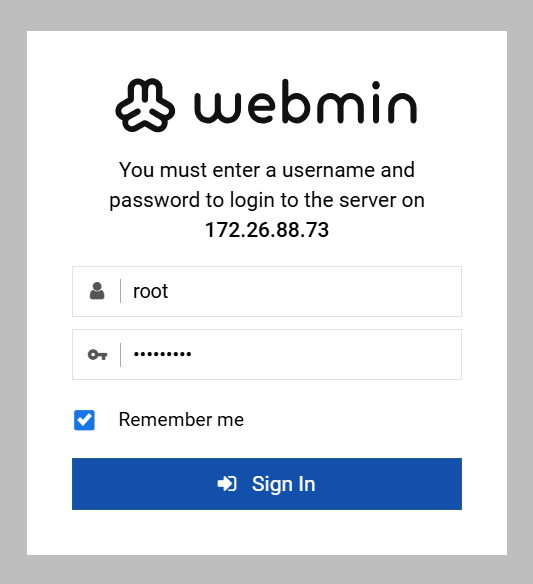The width and height of the screenshot is (533, 584).
Task: Focus the username field containing root
Action: 267,291
